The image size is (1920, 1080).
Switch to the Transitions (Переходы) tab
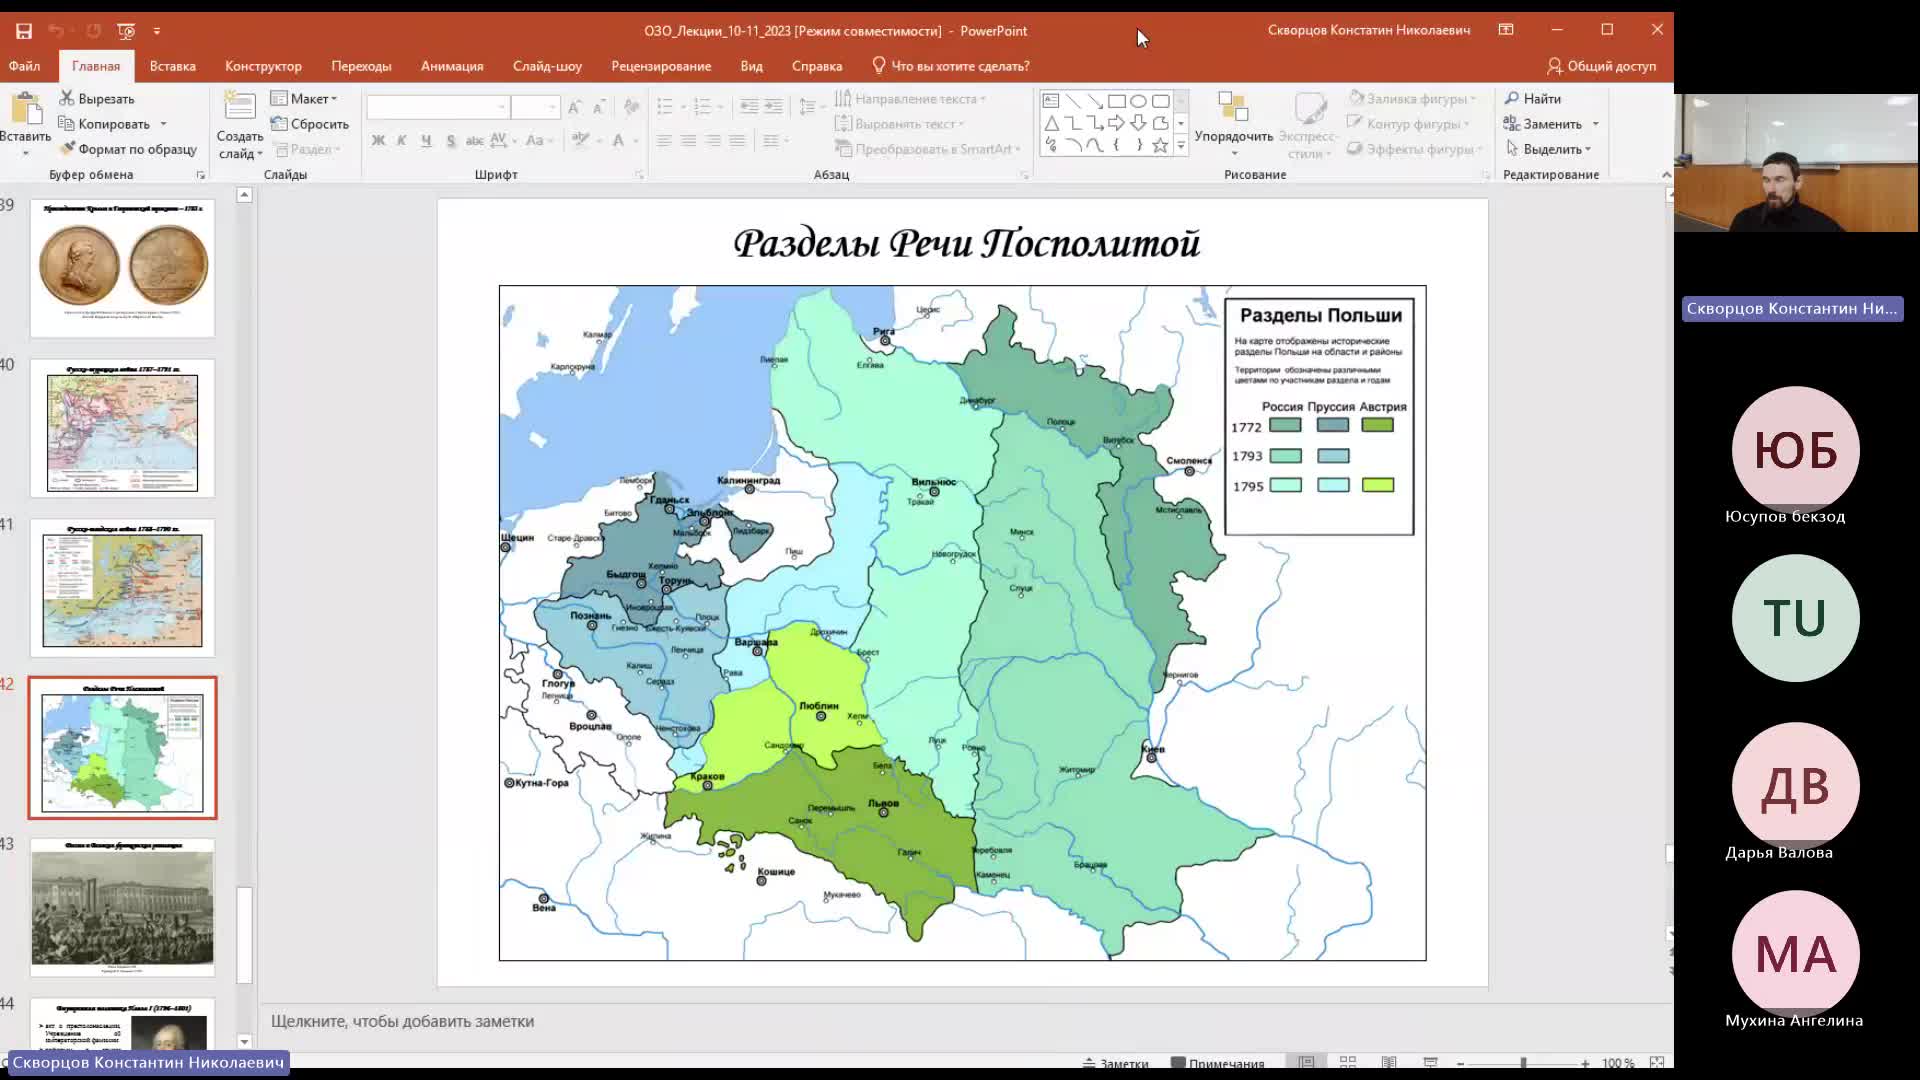point(361,66)
